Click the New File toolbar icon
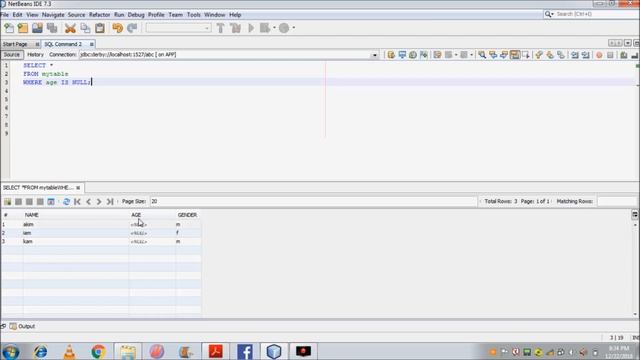Viewport: 640px width, 360px height. pos(9,28)
